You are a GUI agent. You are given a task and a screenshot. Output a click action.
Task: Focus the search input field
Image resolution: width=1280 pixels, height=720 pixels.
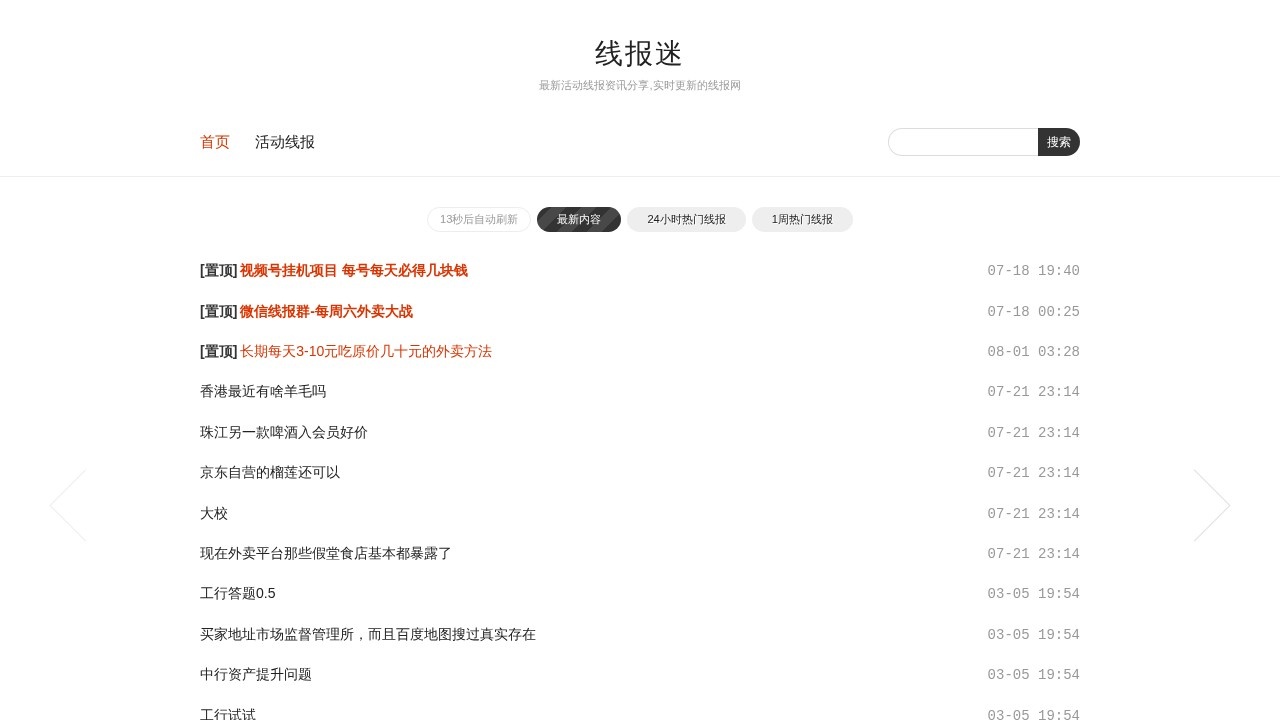click(x=963, y=142)
